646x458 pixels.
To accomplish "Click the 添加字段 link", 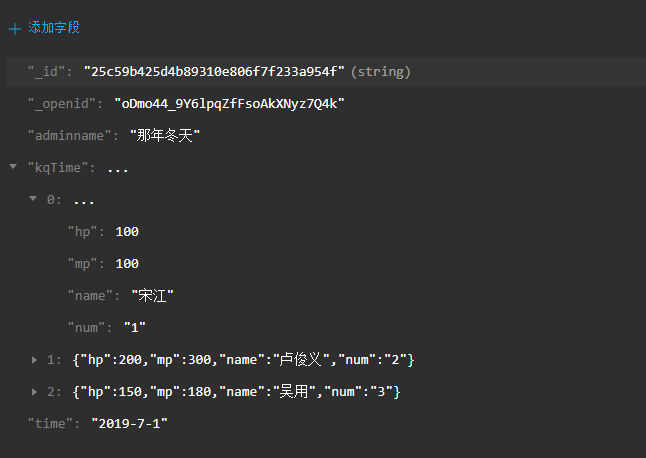I will click(x=54, y=28).
